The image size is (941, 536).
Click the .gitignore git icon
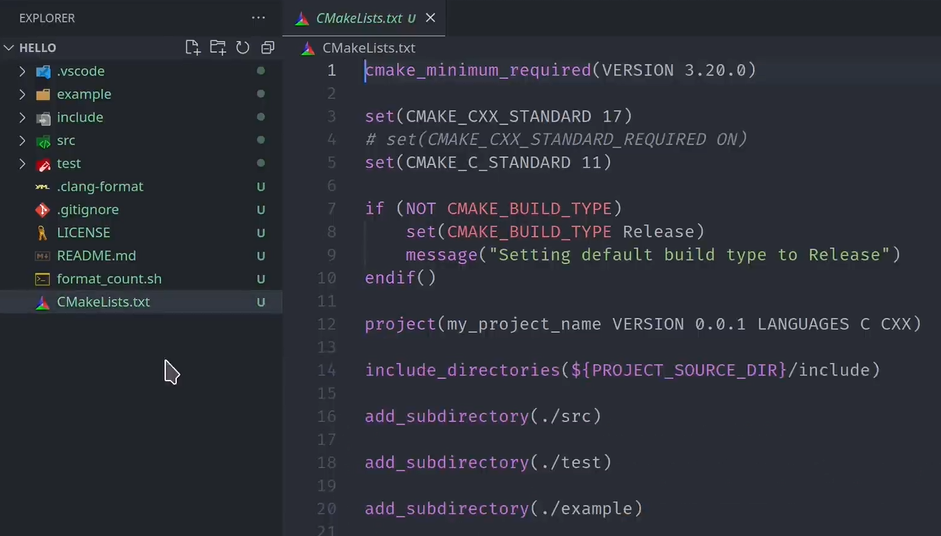point(42,209)
